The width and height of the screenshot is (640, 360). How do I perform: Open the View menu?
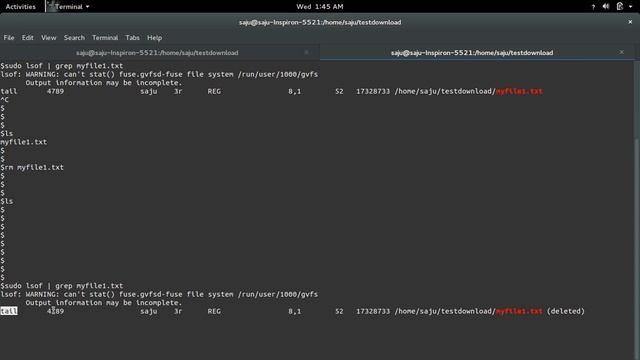click(x=49, y=38)
